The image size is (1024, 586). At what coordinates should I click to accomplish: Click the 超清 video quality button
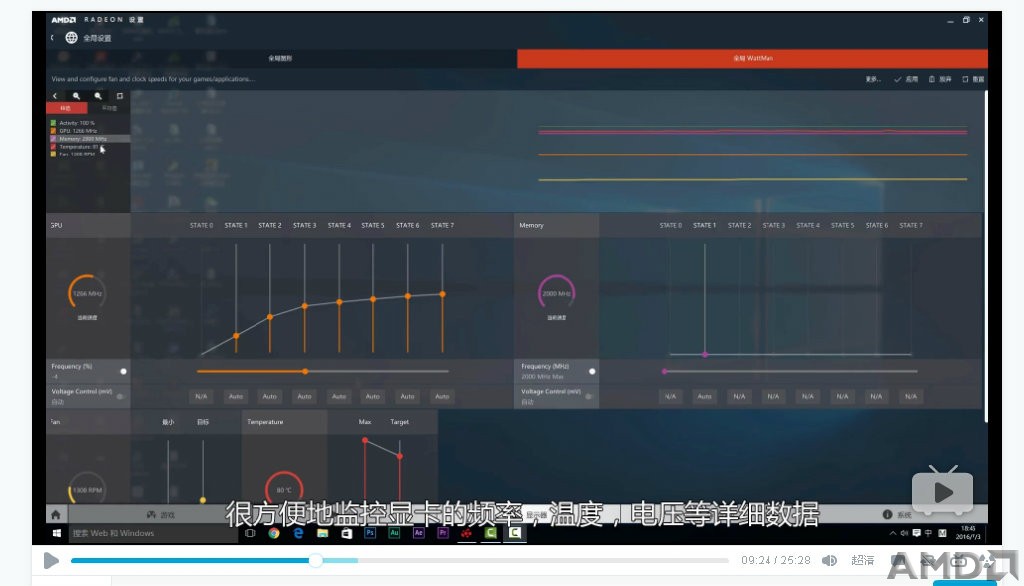[x=863, y=561]
